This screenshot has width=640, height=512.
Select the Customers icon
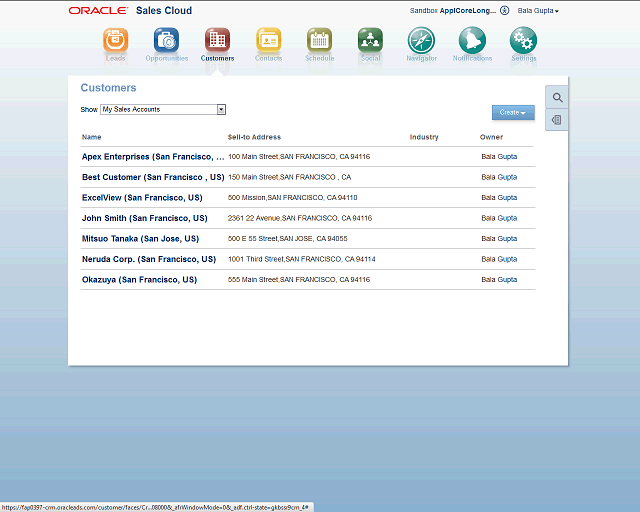pyautogui.click(x=218, y=40)
